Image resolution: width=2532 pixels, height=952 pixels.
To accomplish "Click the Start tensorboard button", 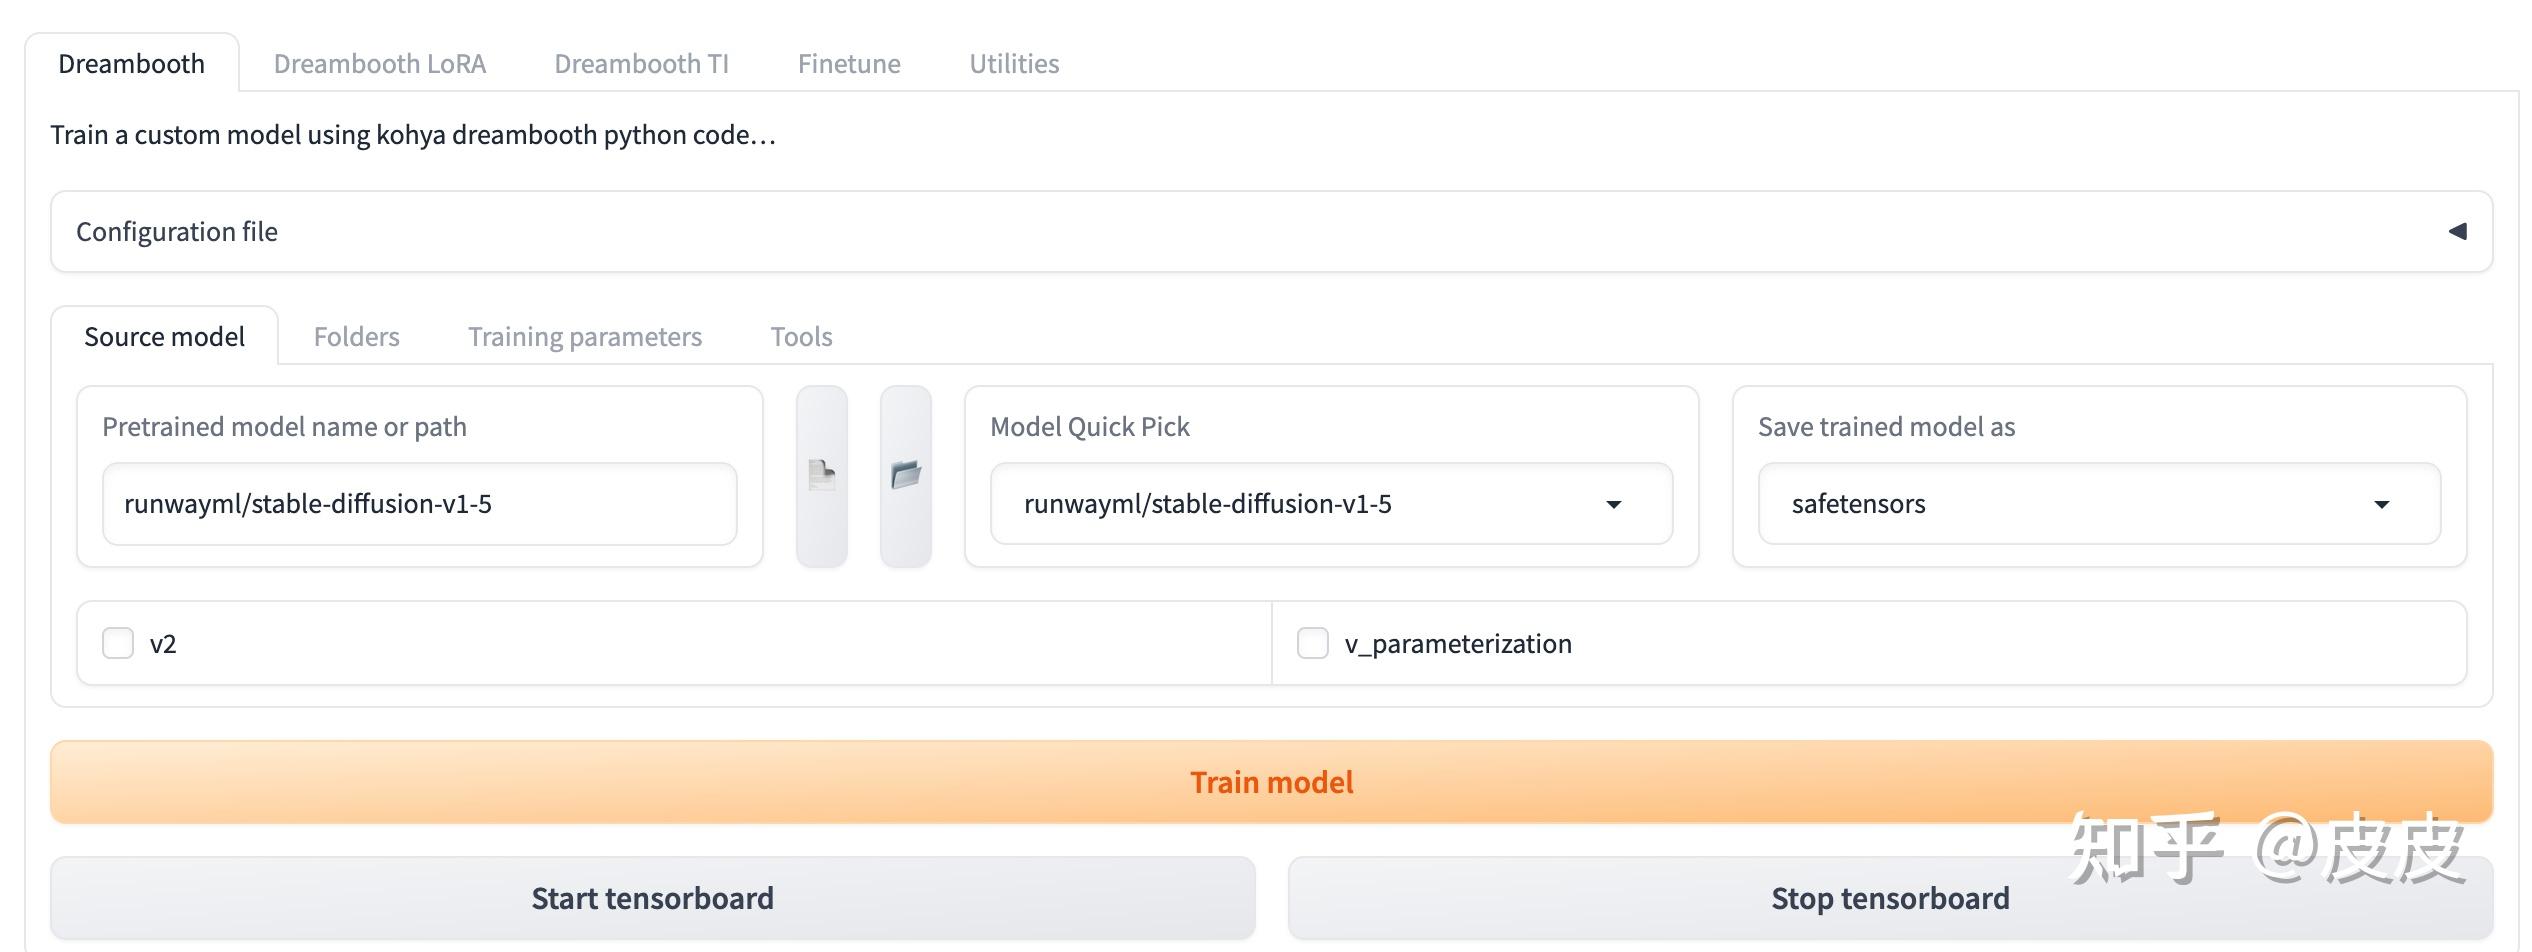I will tap(652, 898).
